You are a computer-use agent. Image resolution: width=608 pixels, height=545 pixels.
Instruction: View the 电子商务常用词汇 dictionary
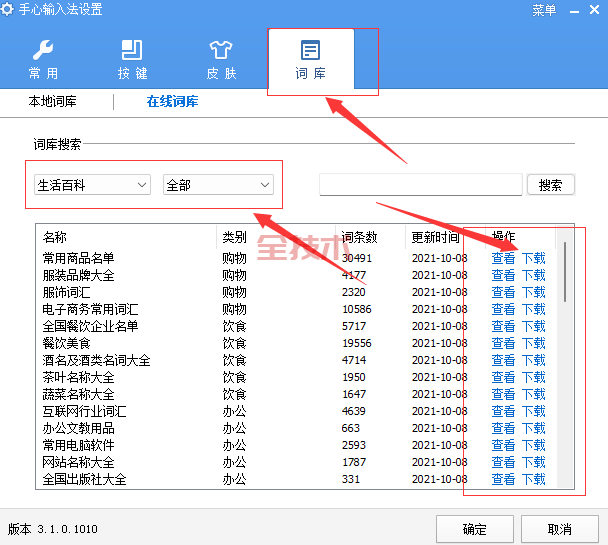[x=503, y=309]
